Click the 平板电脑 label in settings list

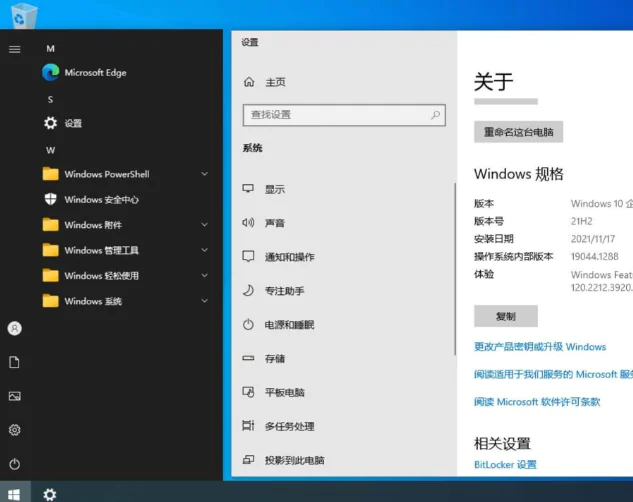(285, 393)
